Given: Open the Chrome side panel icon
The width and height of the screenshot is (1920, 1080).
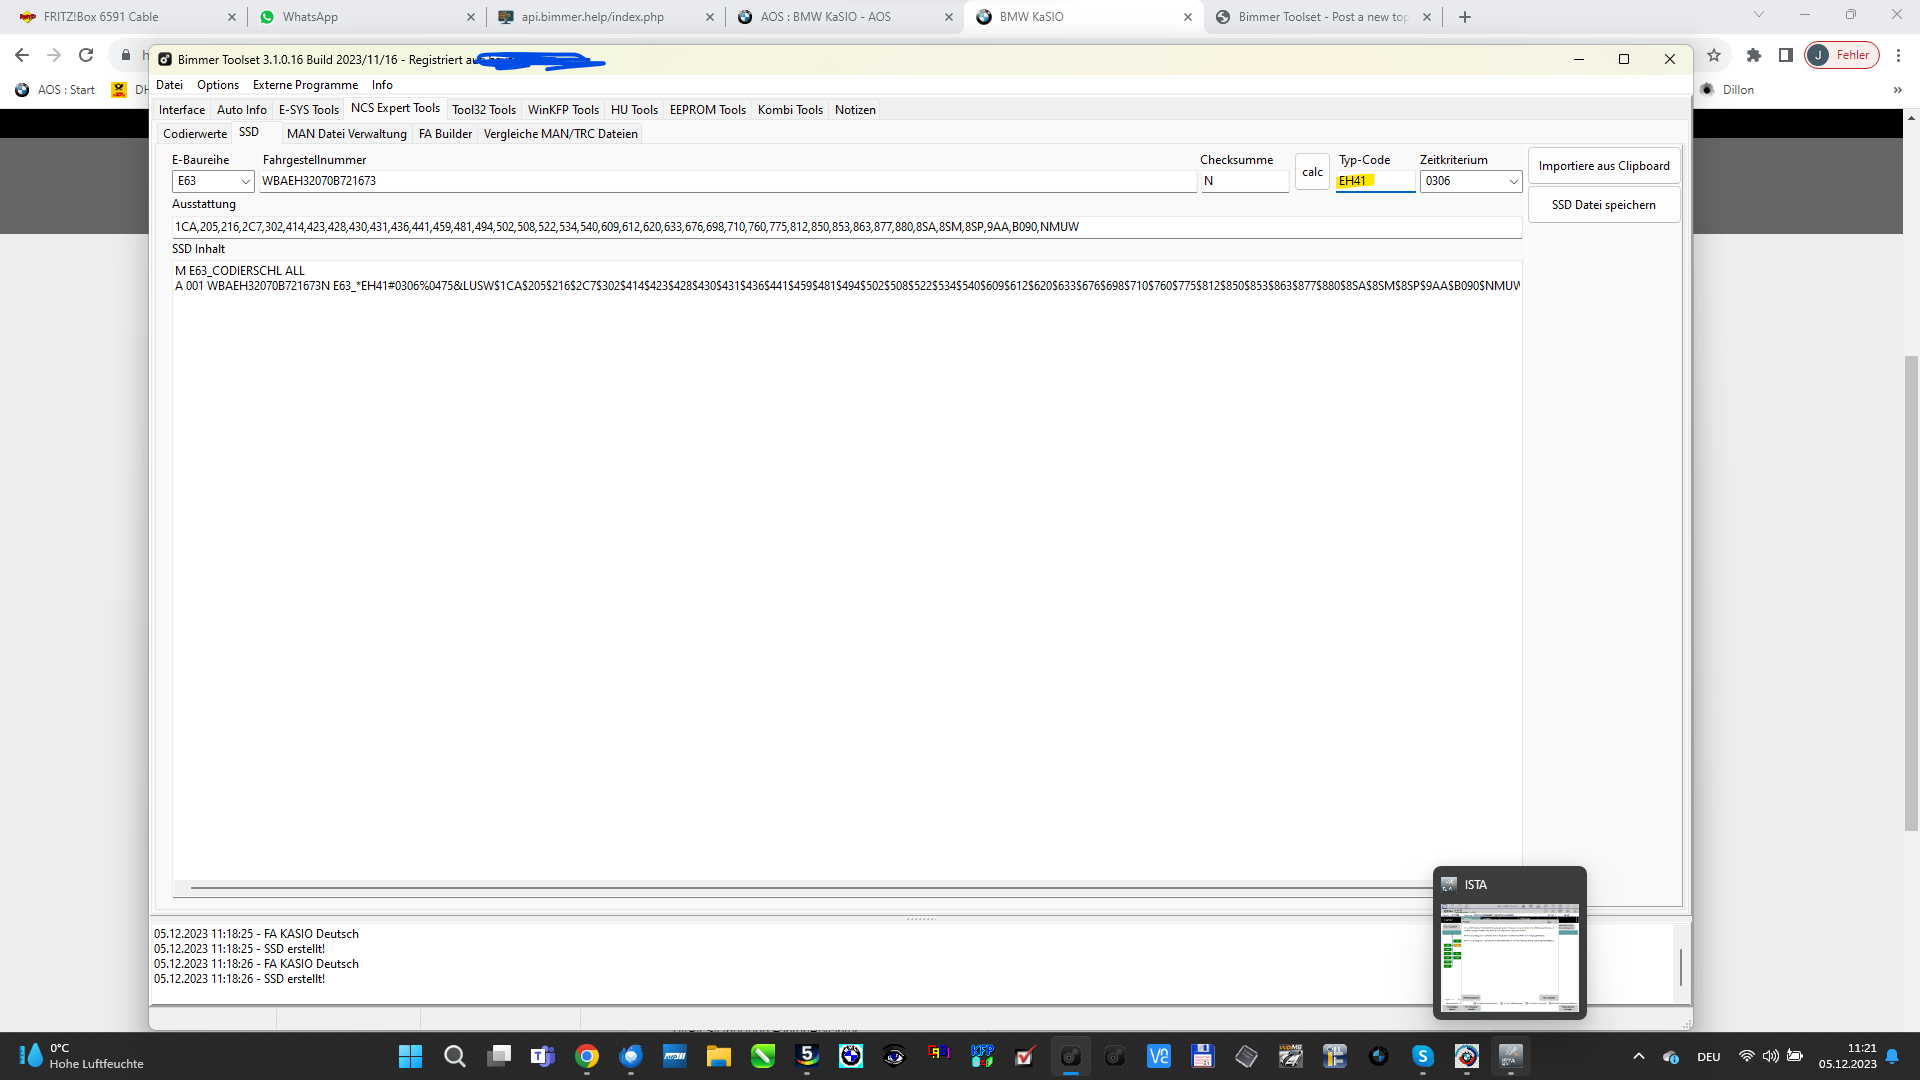Looking at the screenshot, I should pyautogui.click(x=1786, y=55).
